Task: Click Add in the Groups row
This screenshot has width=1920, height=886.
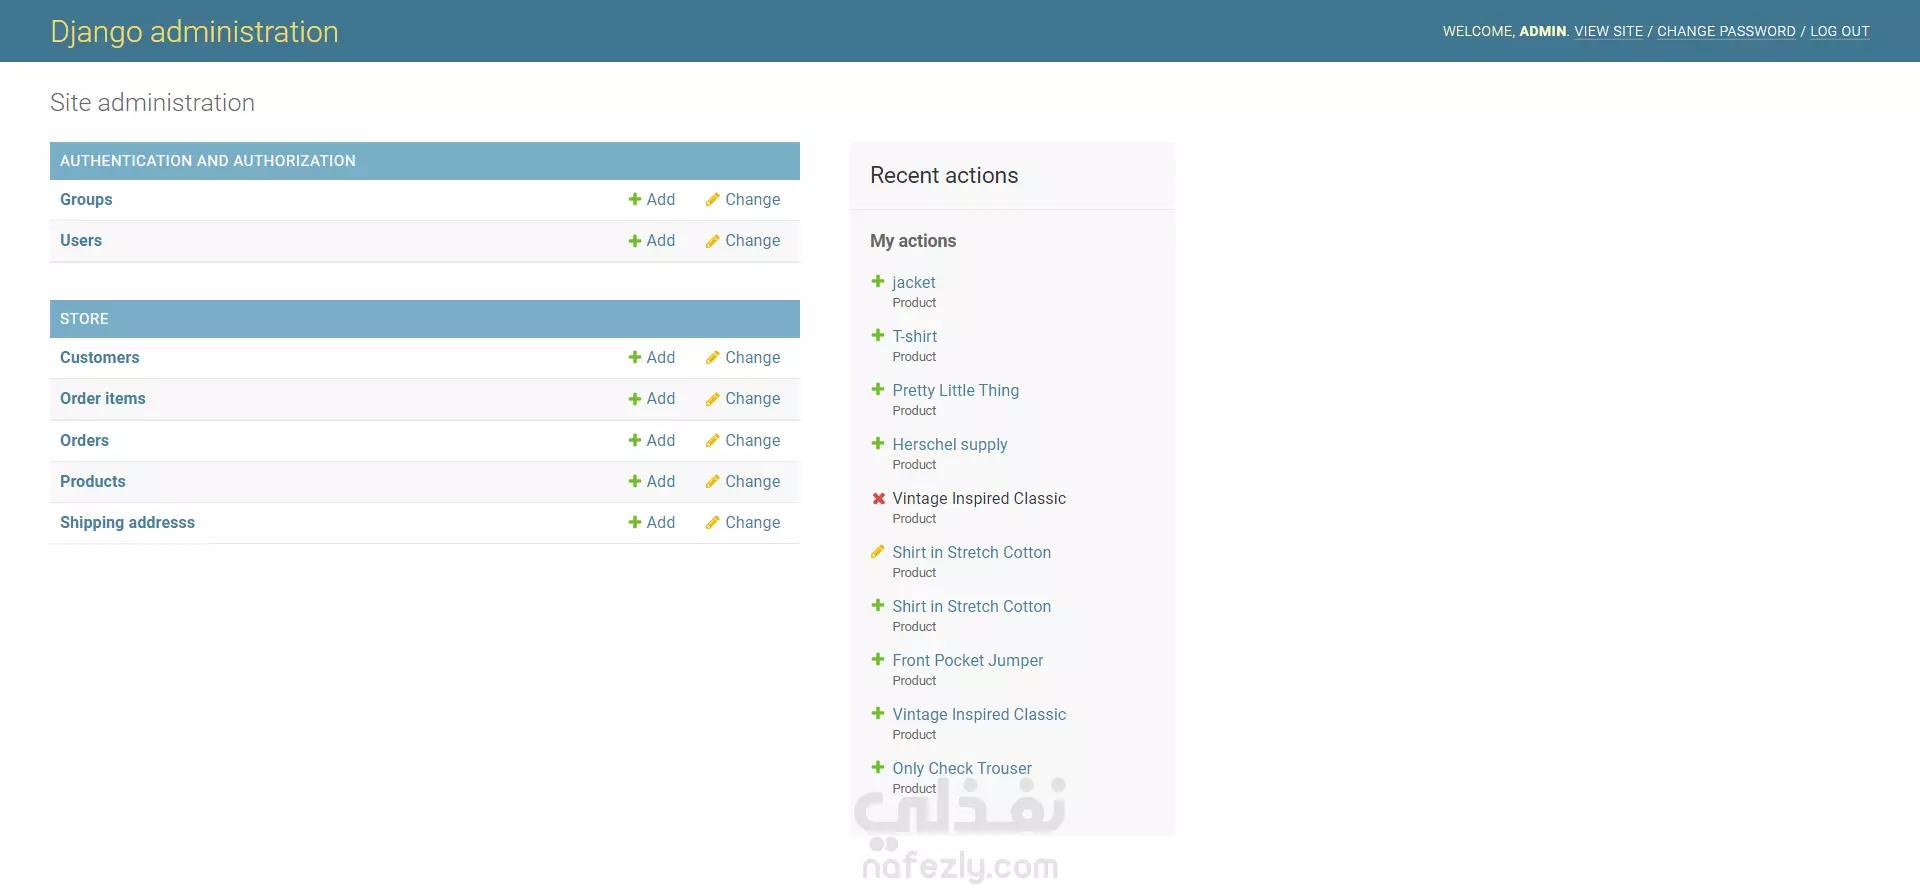Action: (x=652, y=199)
